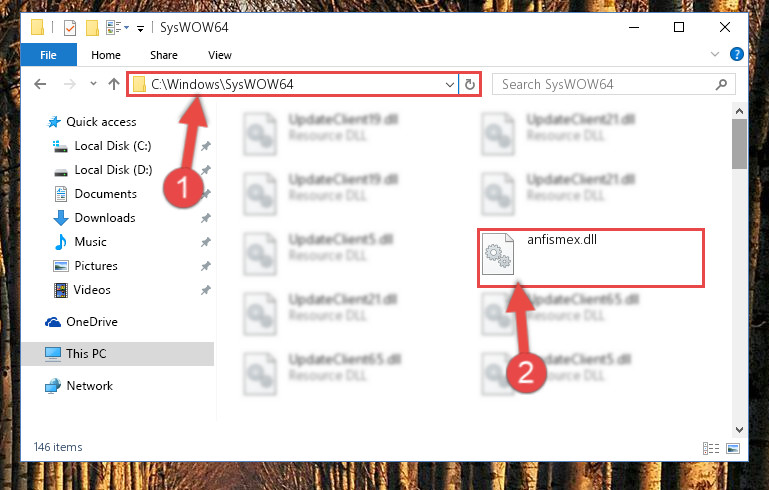769x490 pixels.
Task: Switch to large icons view button
Action: (733, 448)
